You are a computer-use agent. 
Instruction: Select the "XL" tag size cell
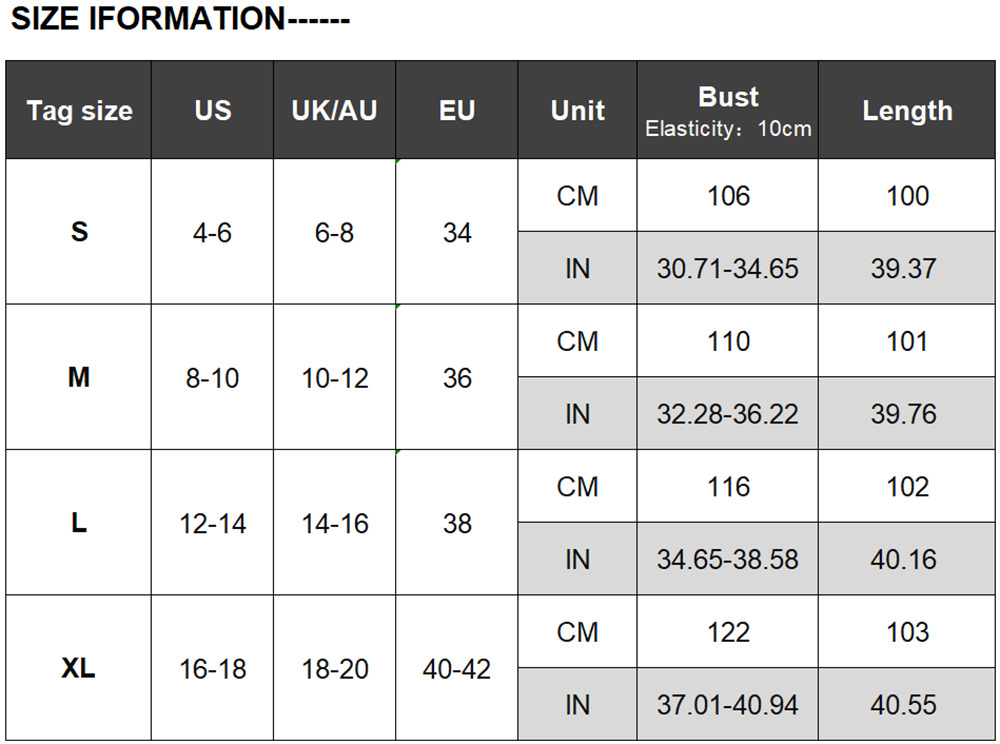click(79, 668)
